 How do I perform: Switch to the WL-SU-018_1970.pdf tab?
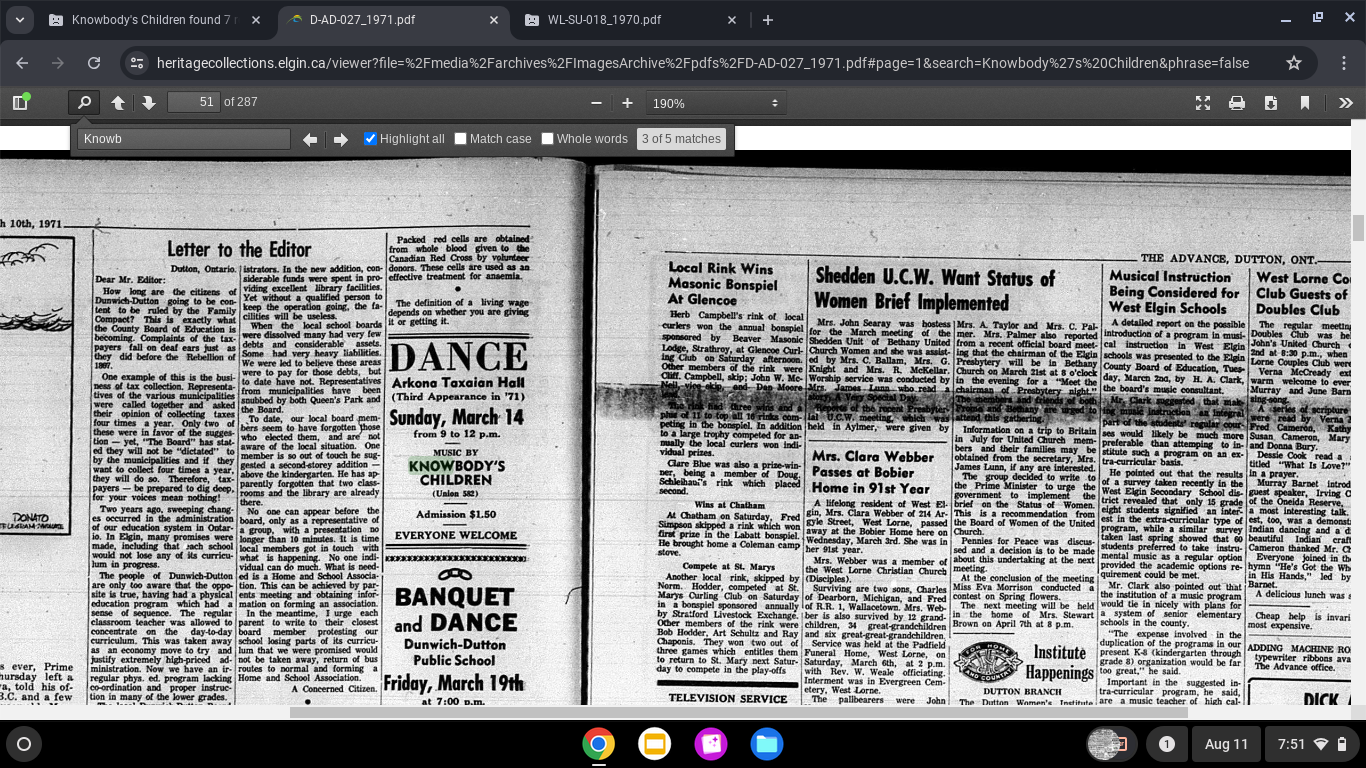point(603,20)
